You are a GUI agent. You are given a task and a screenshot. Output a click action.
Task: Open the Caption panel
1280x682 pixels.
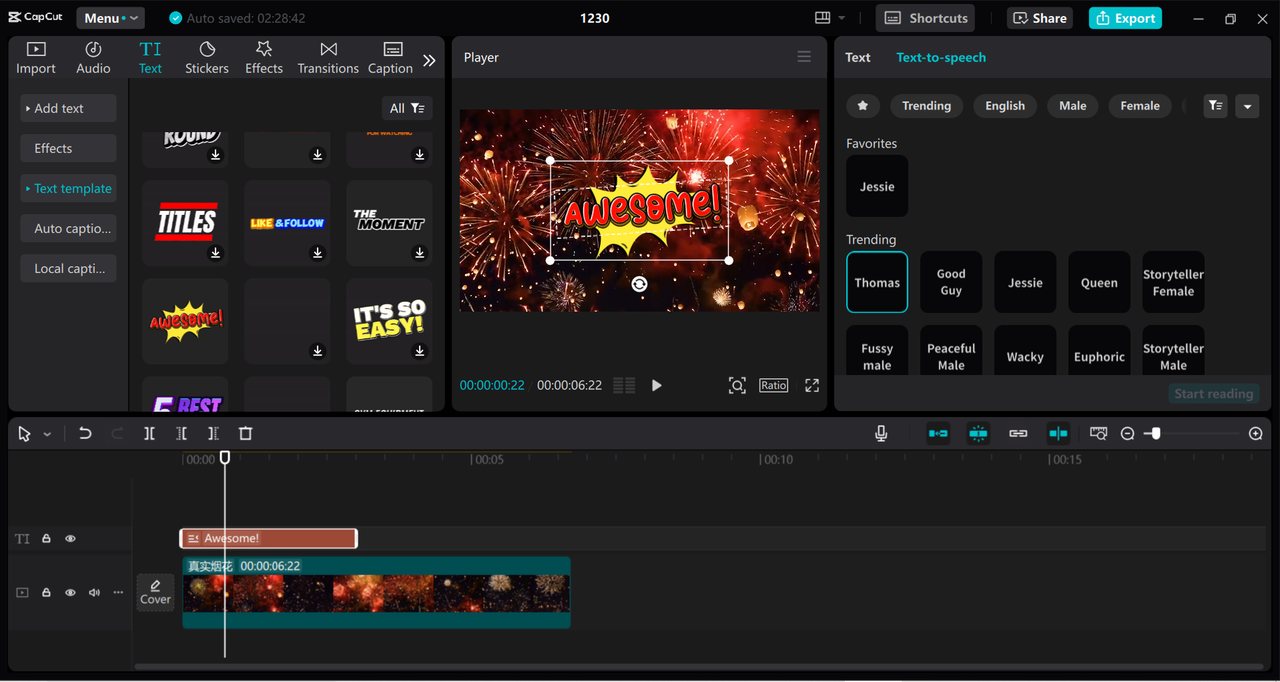pyautogui.click(x=390, y=58)
